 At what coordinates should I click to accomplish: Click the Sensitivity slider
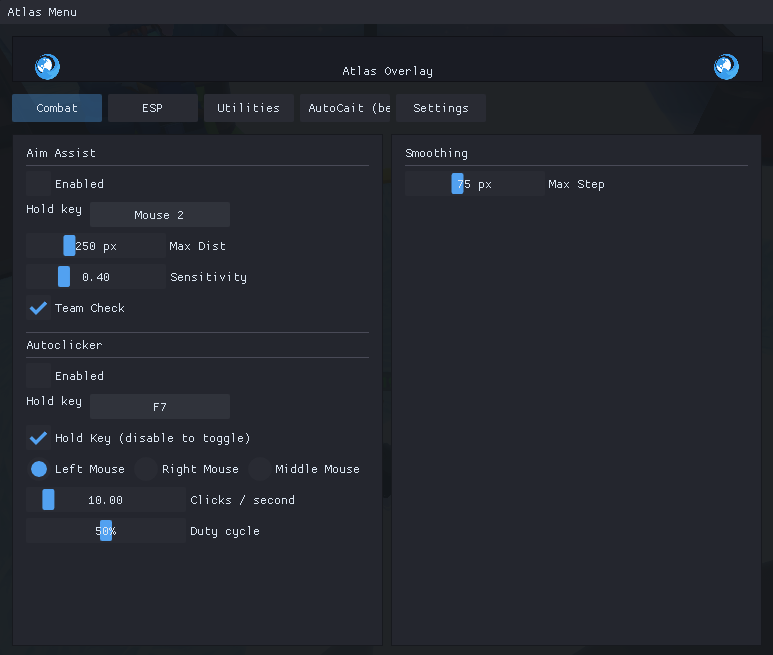click(96, 277)
